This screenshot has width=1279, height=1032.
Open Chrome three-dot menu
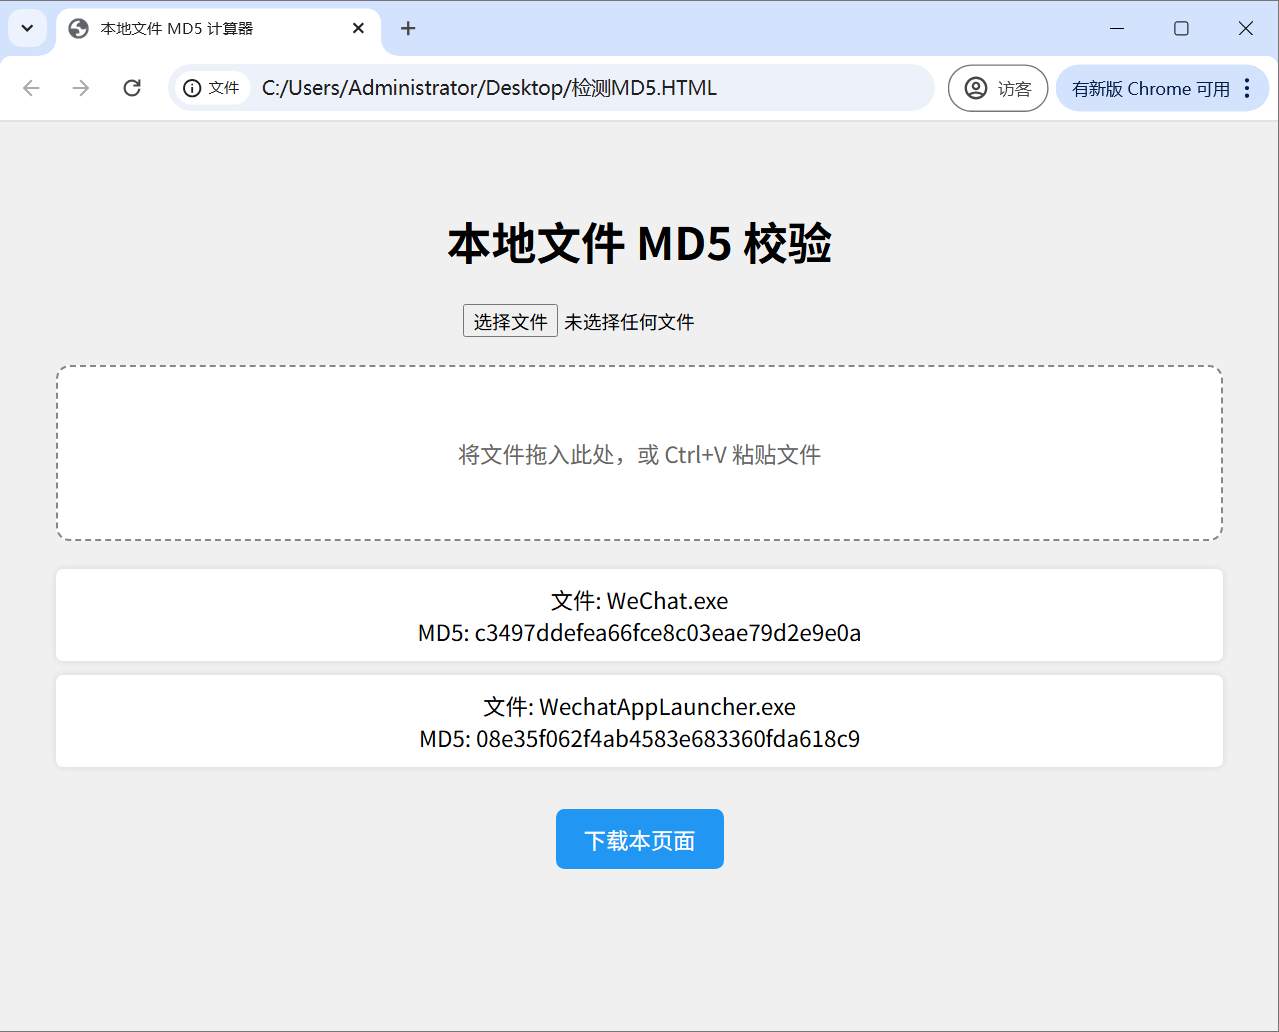(x=1247, y=88)
